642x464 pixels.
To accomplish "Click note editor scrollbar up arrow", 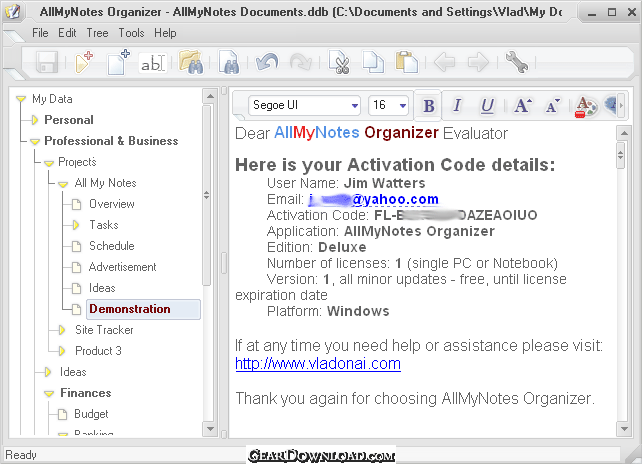I will click(x=624, y=133).
